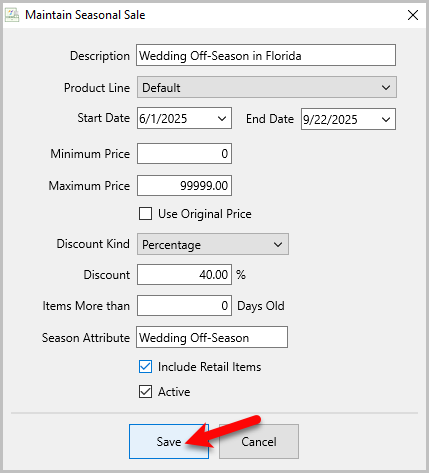
Task: Click the Description text field
Action: pyautogui.click(x=266, y=55)
